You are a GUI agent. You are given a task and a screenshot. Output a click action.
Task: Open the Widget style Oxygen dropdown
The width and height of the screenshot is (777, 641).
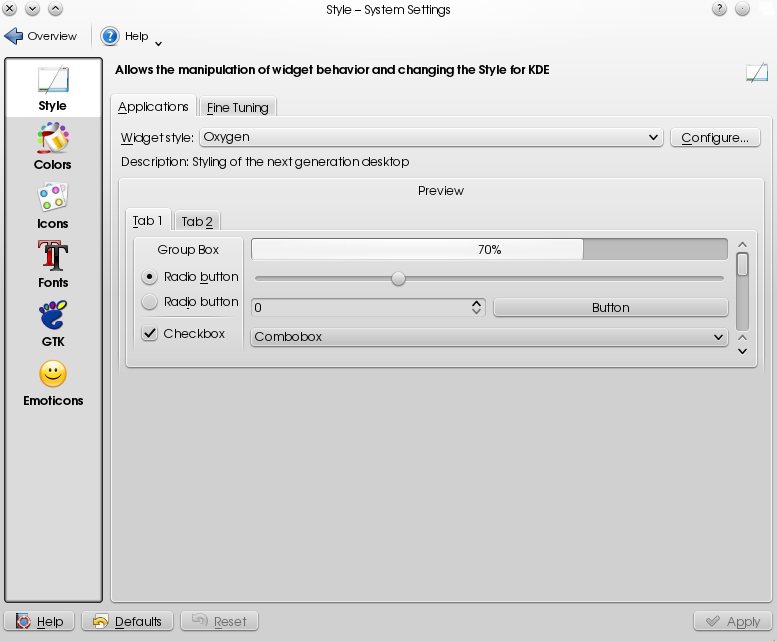(431, 137)
